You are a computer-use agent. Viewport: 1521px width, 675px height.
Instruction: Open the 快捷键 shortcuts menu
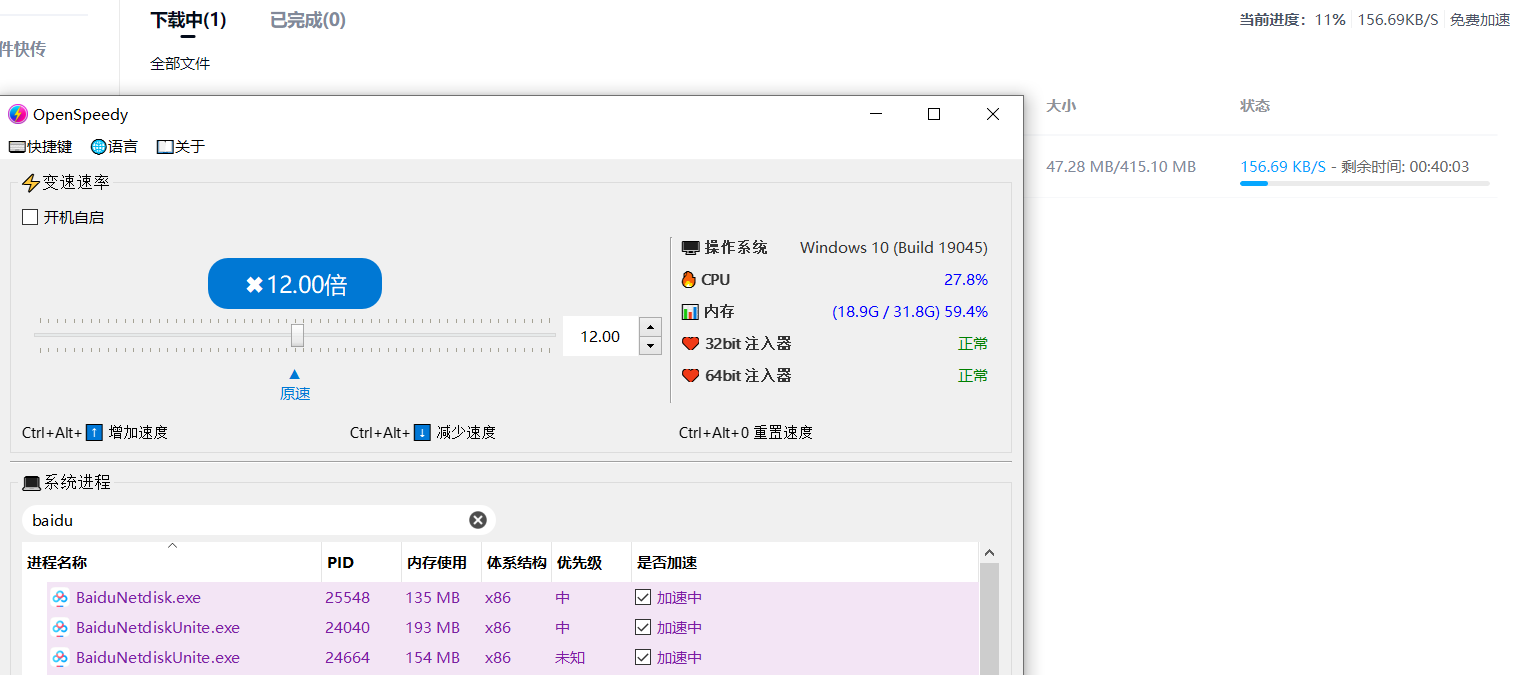(x=41, y=147)
